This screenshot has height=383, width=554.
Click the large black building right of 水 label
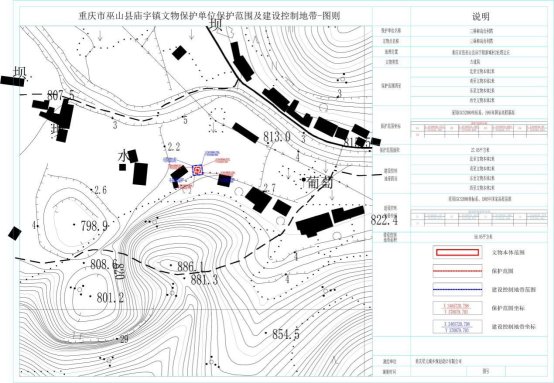pos(140,174)
